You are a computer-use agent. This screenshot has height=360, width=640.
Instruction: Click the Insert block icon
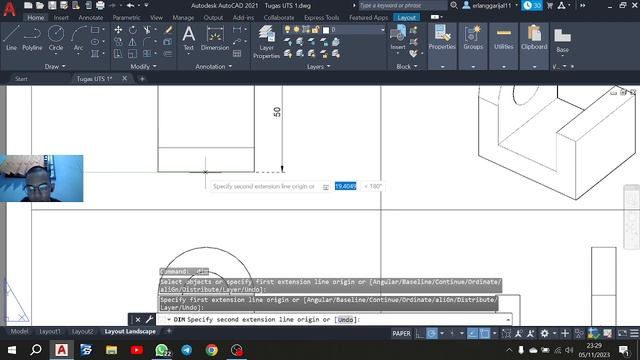coord(398,37)
